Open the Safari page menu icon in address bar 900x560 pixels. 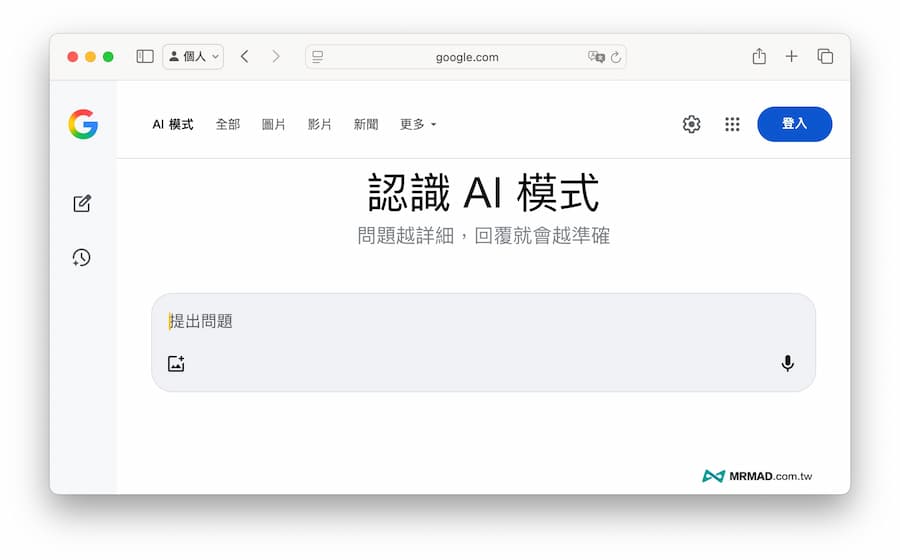(x=317, y=57)
